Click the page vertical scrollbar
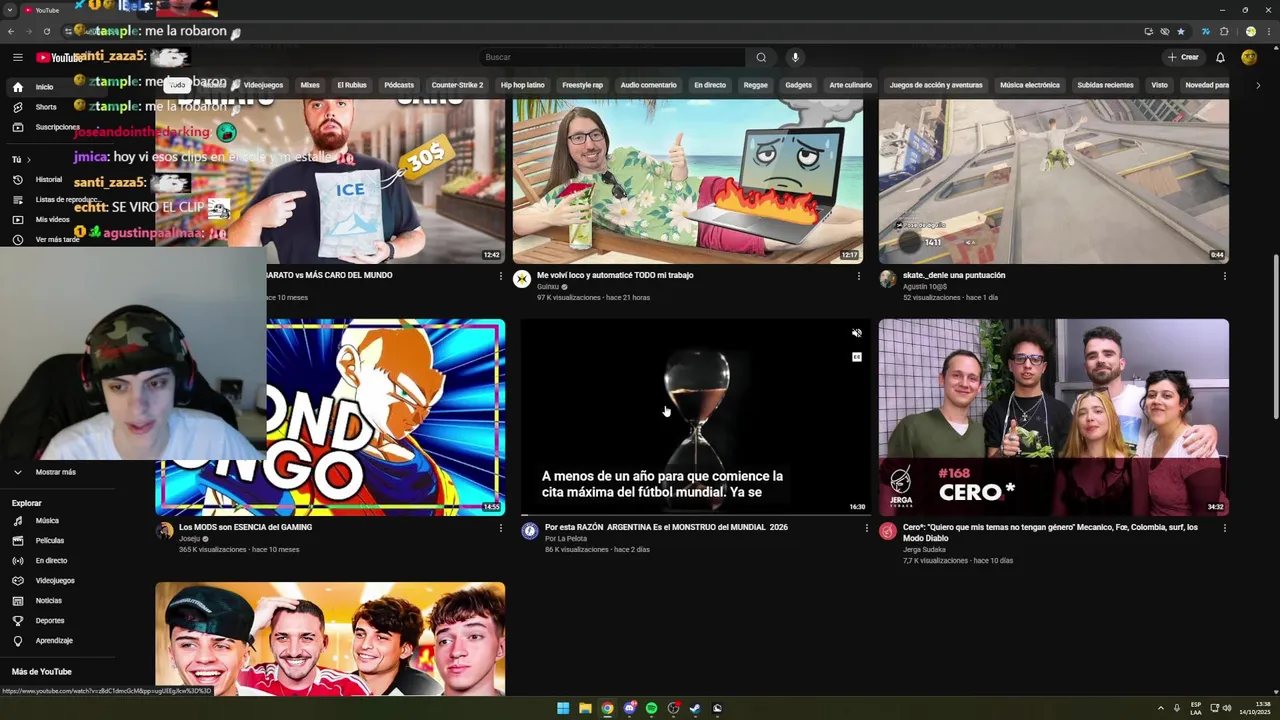Viewport: 1280px width, 720px height. click(x=1275, y=337)
